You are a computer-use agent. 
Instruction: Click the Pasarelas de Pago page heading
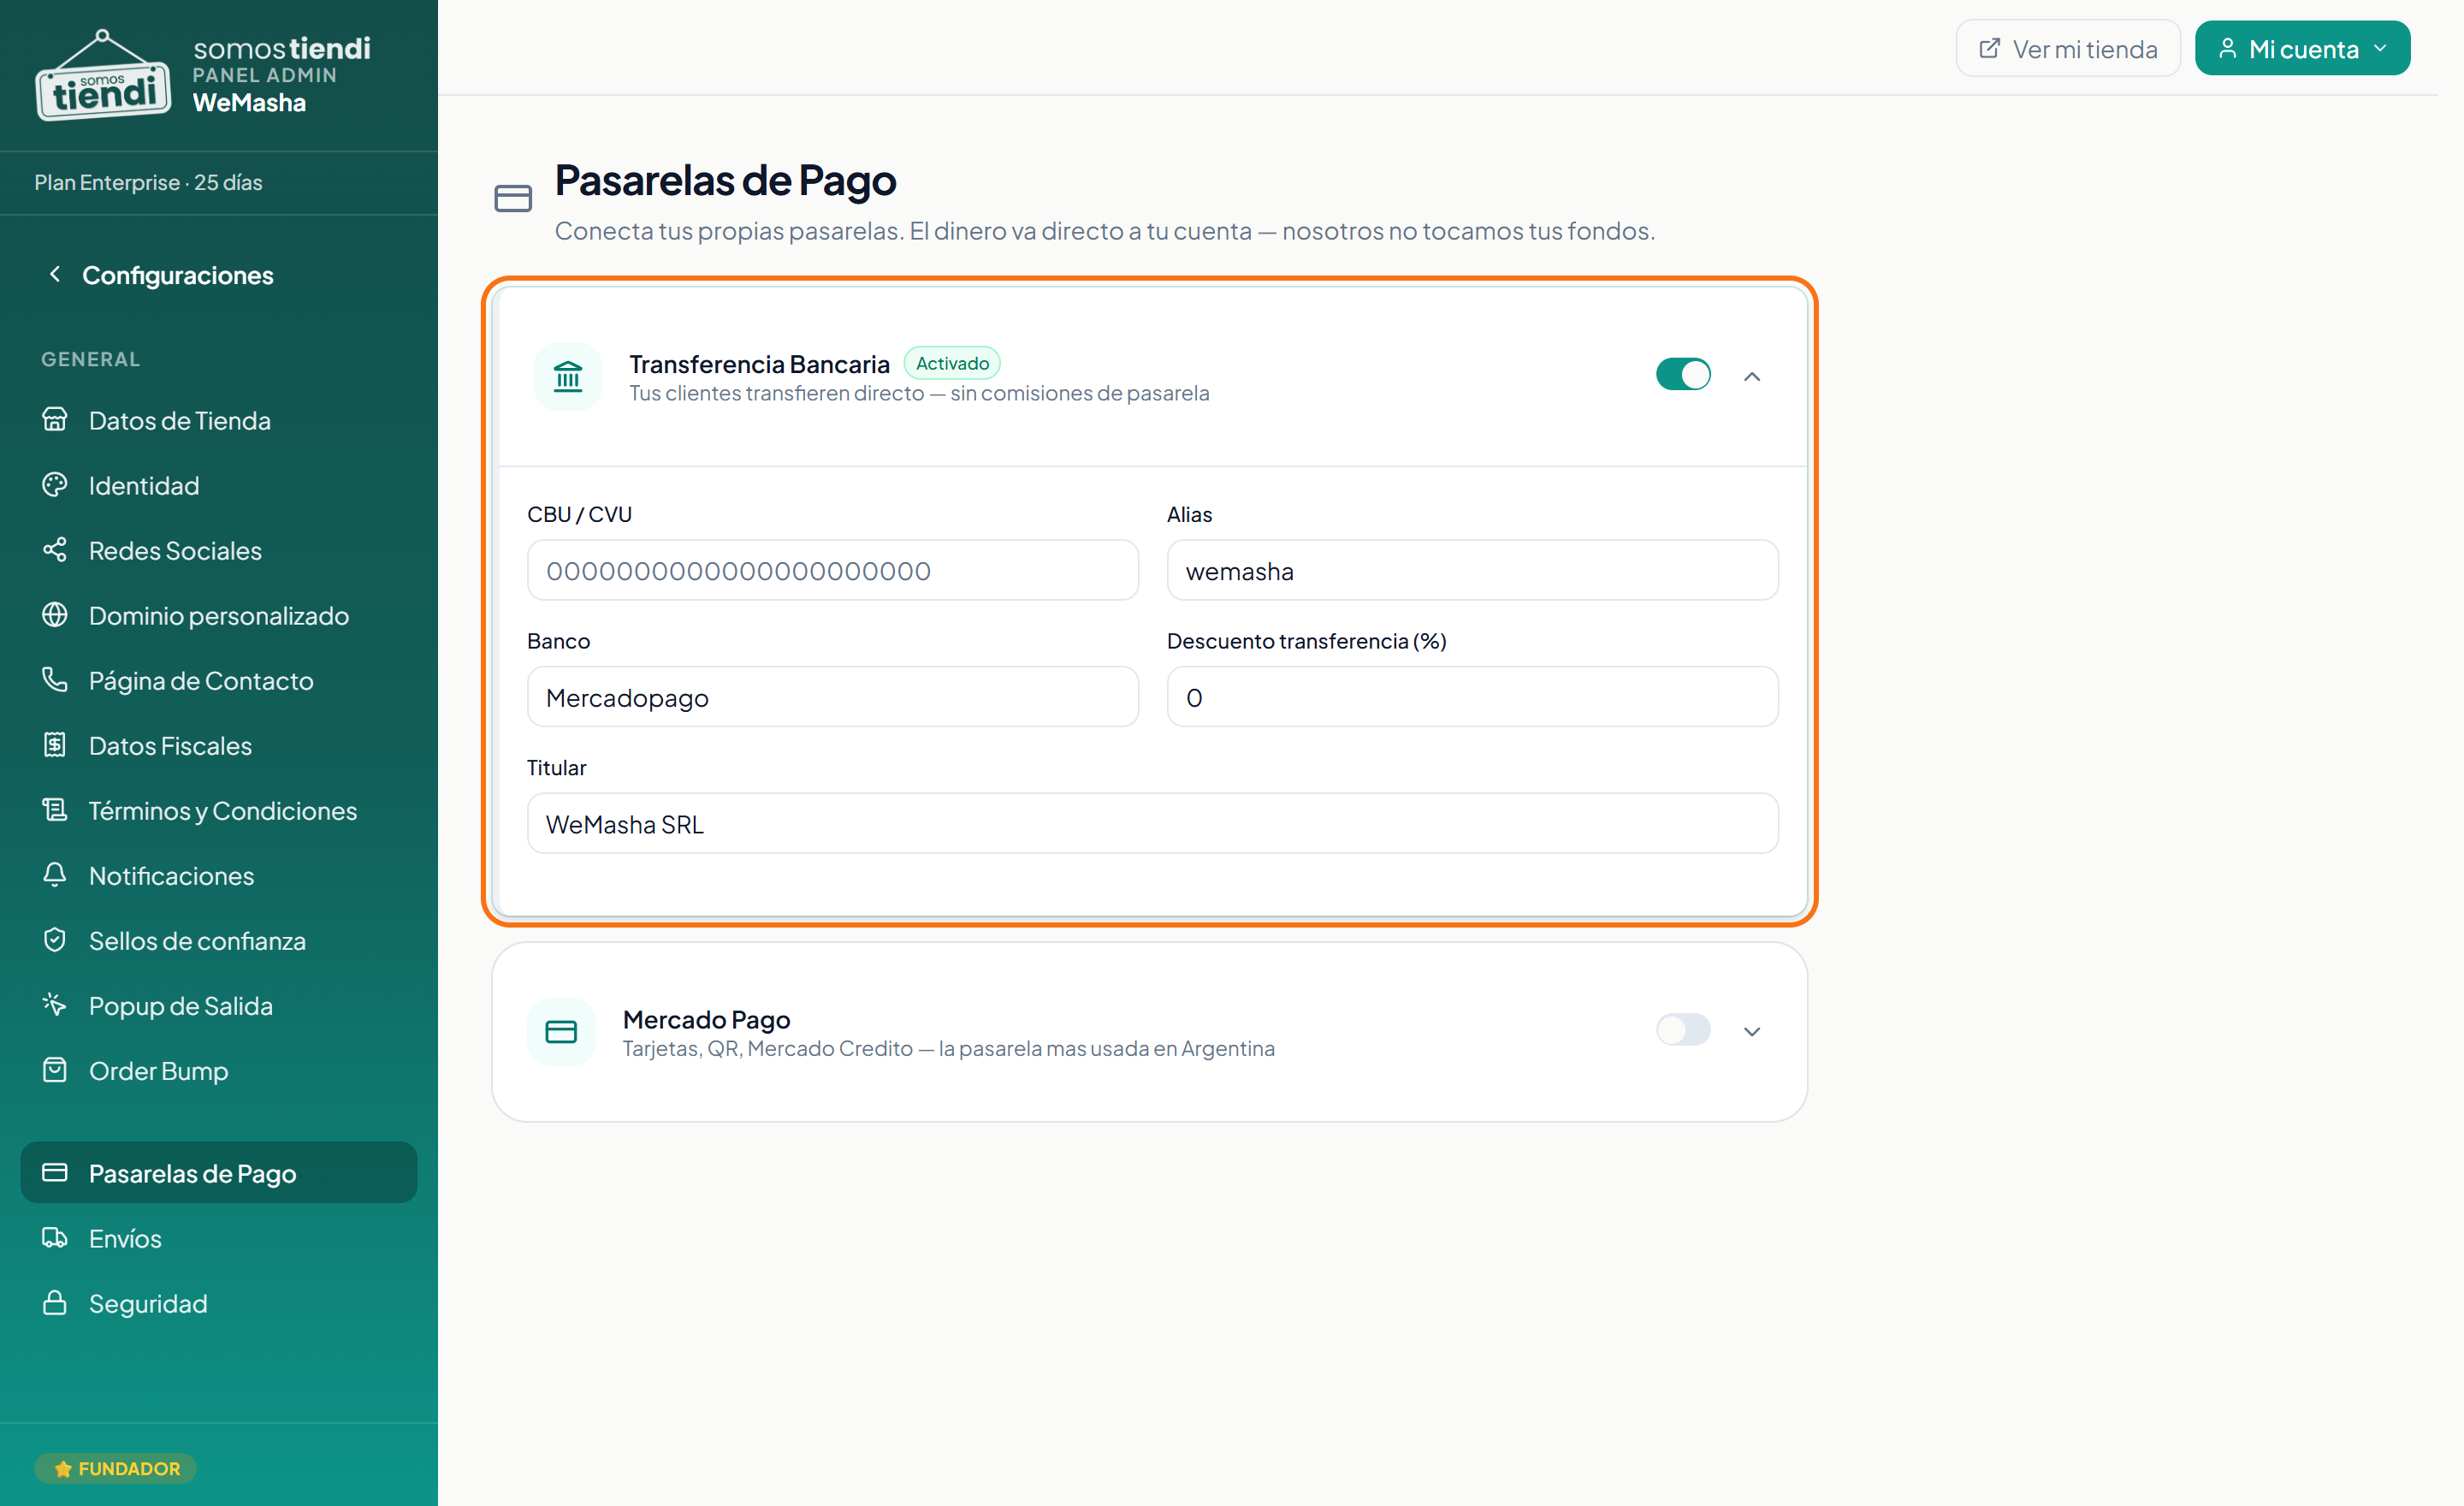click(x=725, y=180)
